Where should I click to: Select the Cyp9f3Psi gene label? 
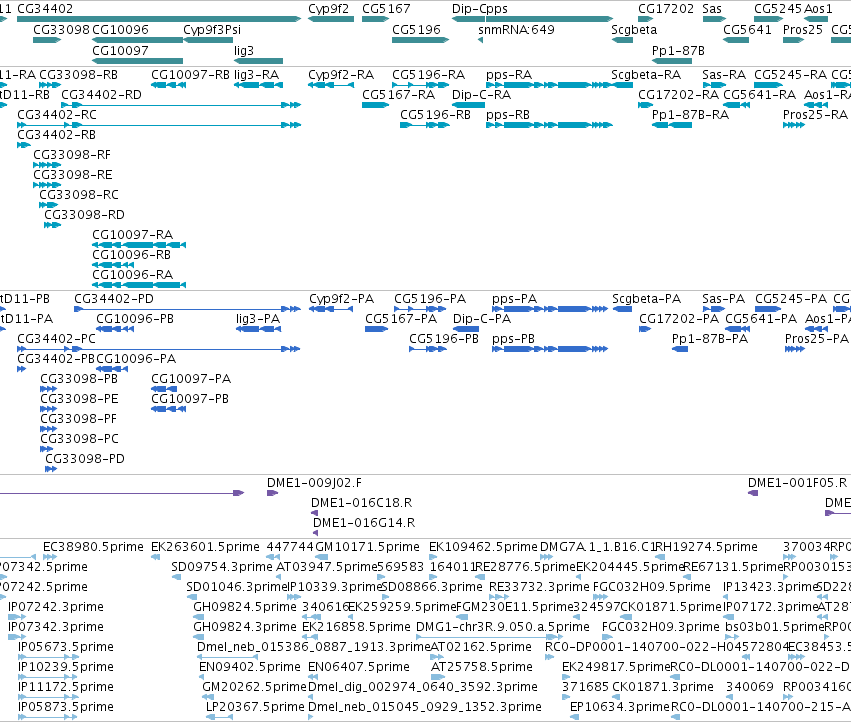click(x=212, y=29)
